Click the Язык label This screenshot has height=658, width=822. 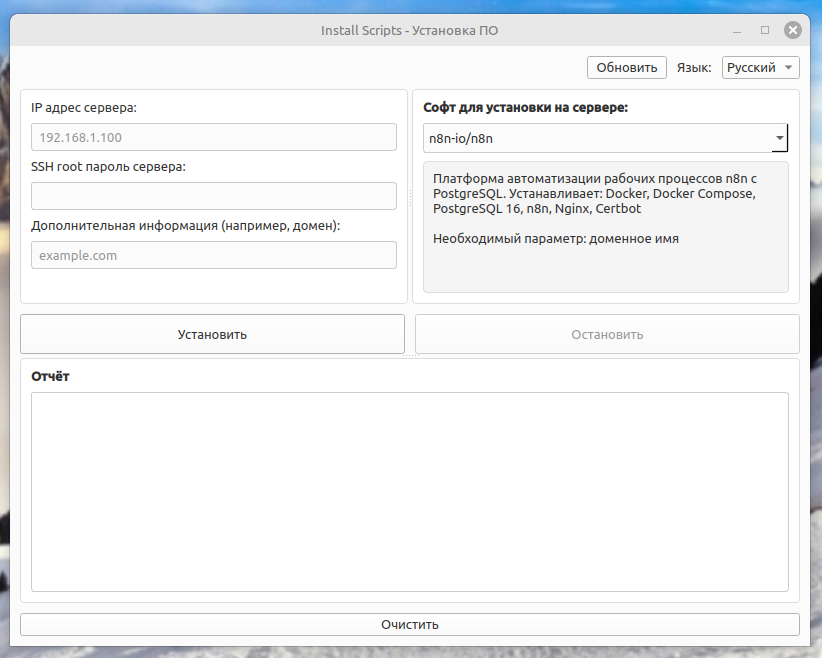coord(694,67)
